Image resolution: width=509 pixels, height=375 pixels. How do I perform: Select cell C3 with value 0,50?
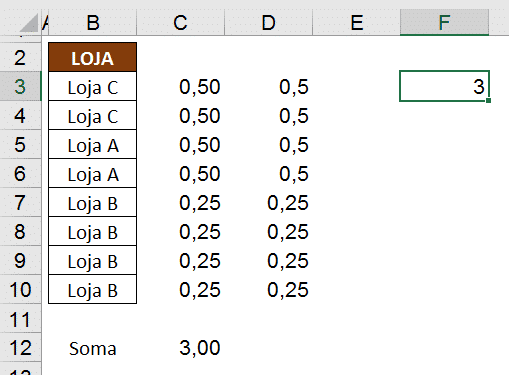coord(180,86)
